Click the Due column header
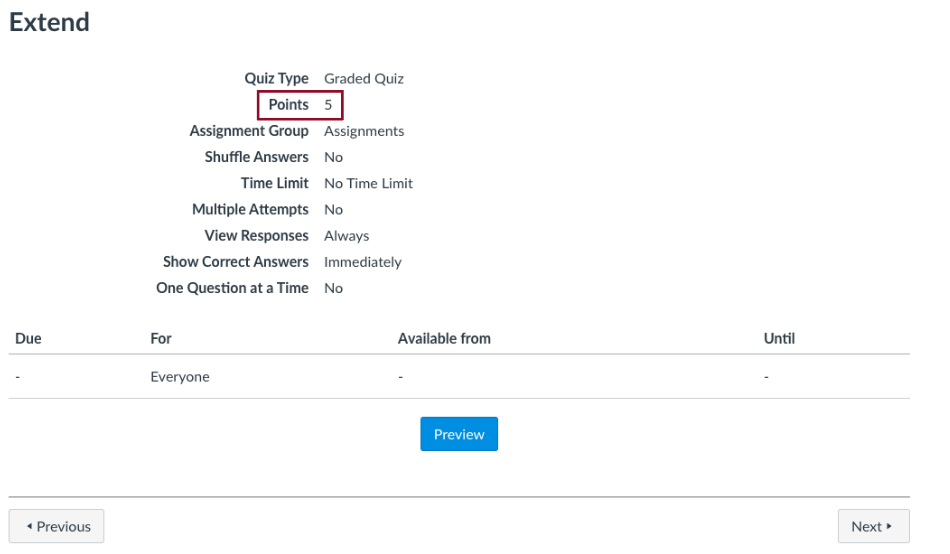950x554 pixels. [28, 338]
